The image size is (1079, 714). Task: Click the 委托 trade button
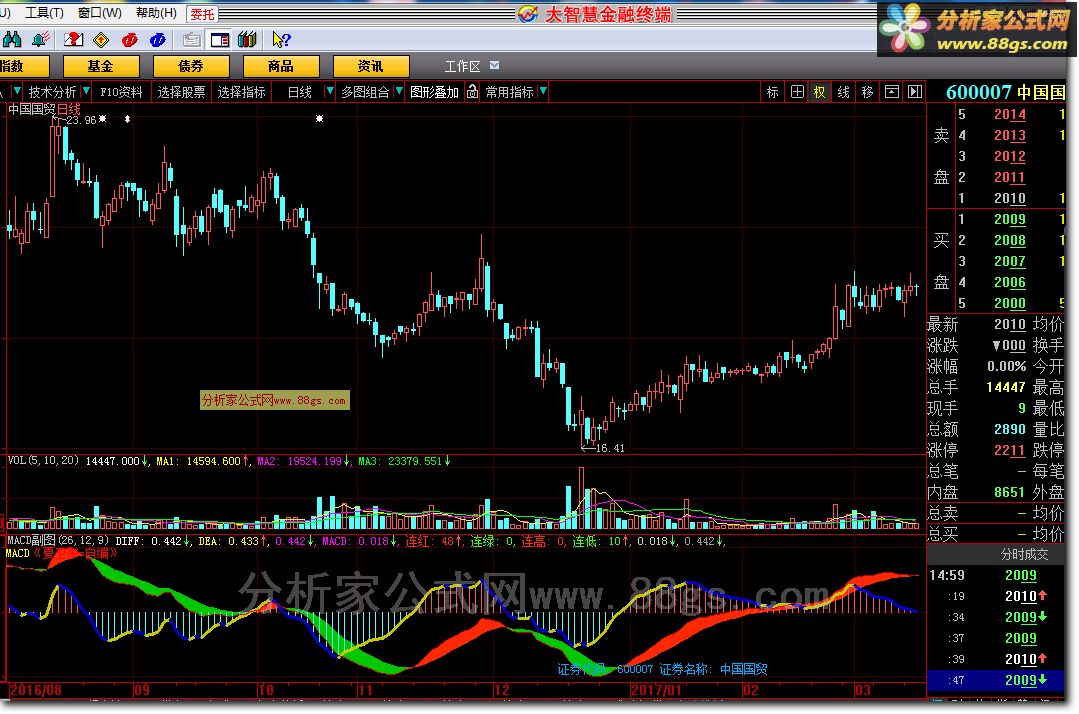click(202, 14)
